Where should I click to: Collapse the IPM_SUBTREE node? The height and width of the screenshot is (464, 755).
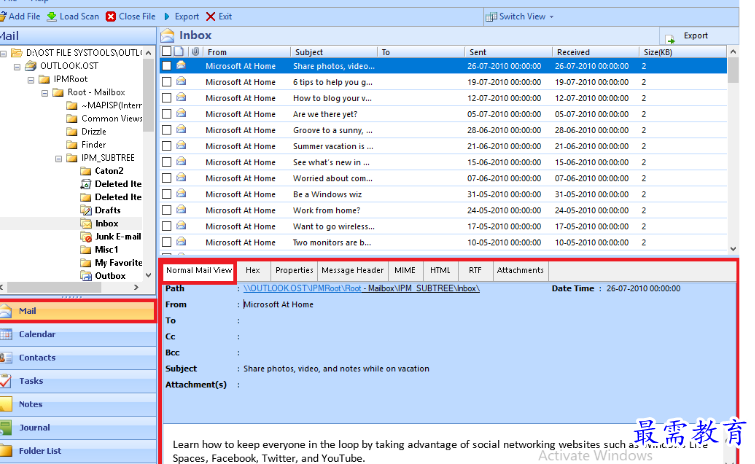(58, 158)
